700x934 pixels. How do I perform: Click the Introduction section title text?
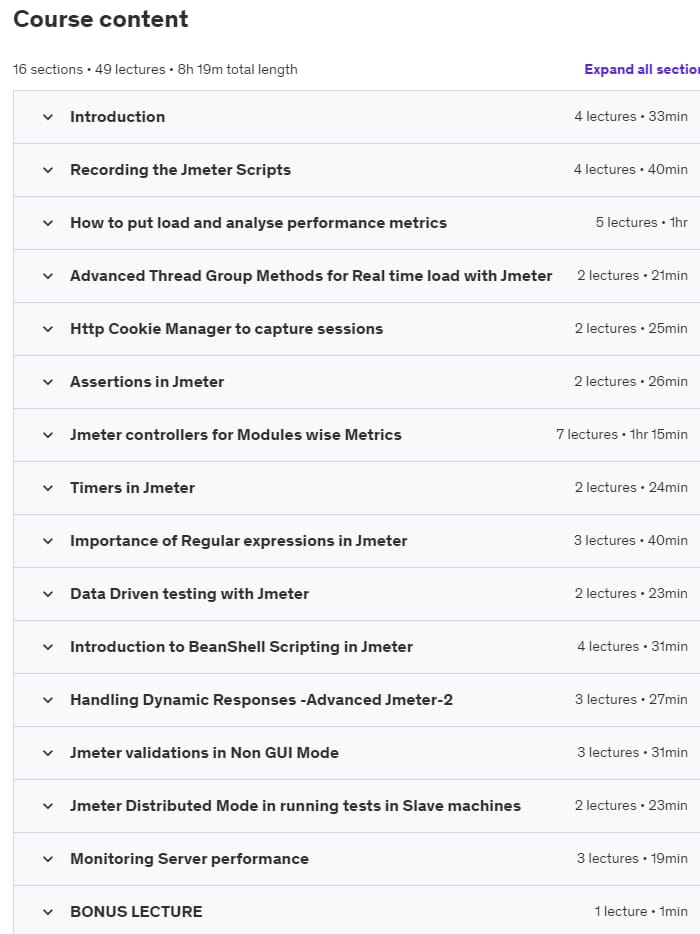(x=117, y=117)
